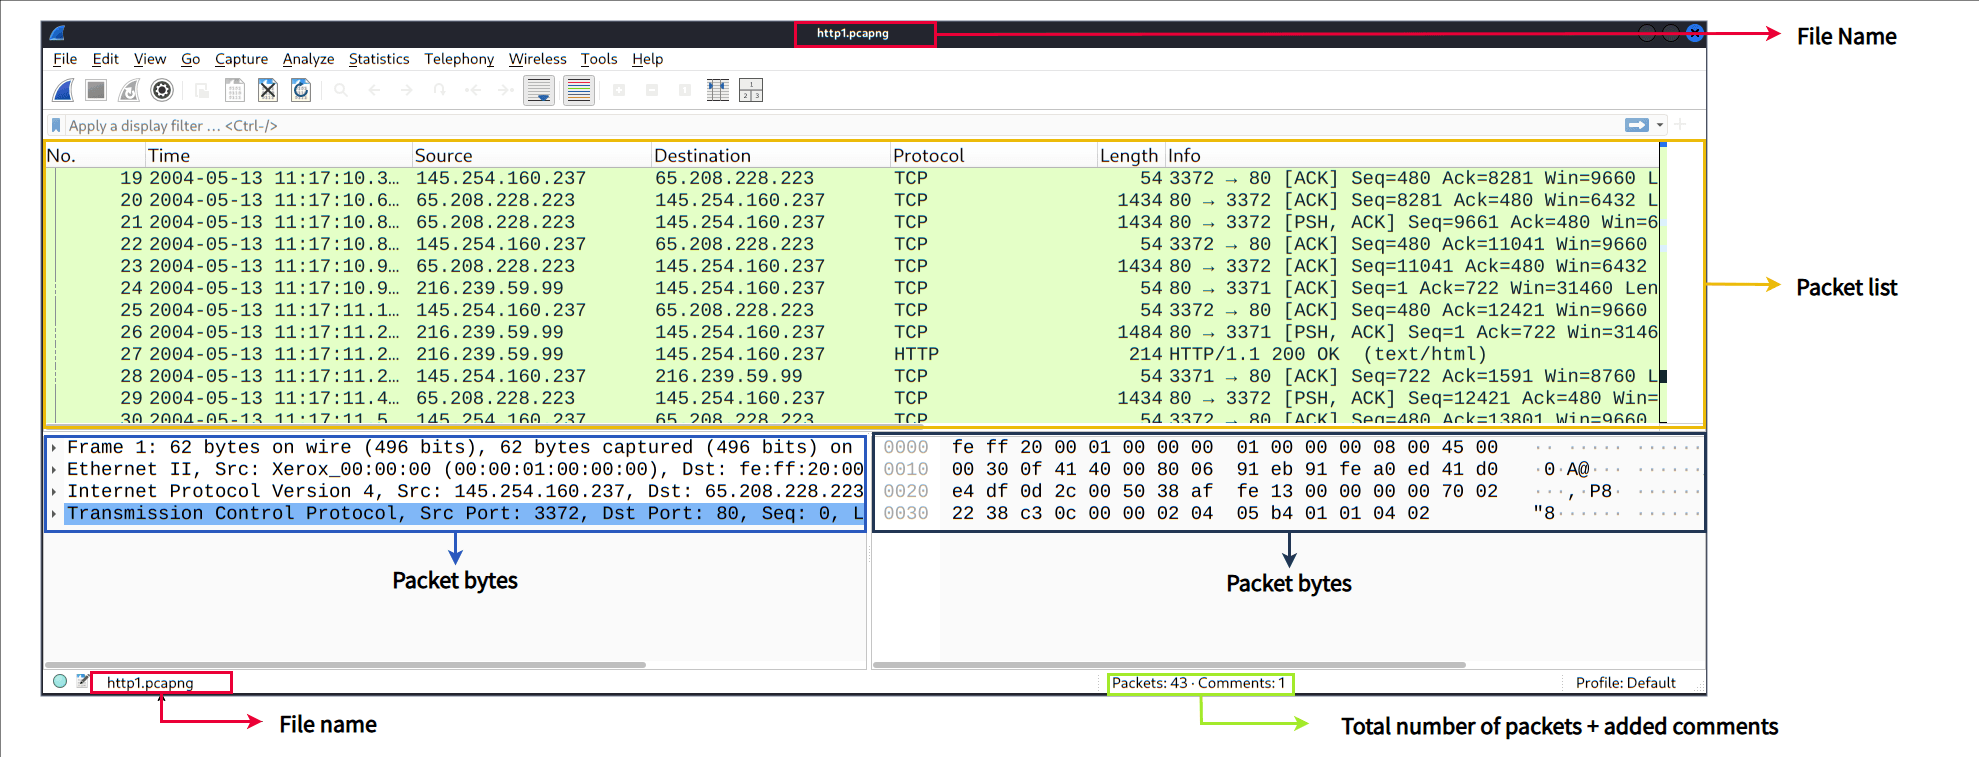
Task: Expand the Frame 1 tree node
Action: click(54, 448)
